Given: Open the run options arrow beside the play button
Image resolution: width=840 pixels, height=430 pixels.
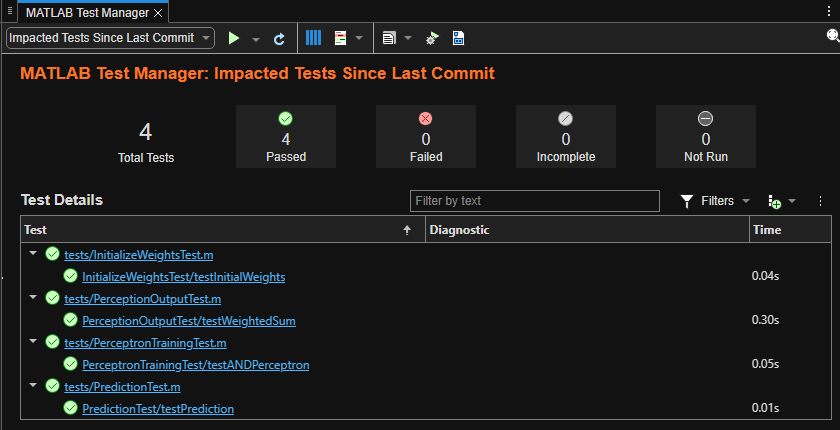Looking at the screenshot, I should (256, 38).
